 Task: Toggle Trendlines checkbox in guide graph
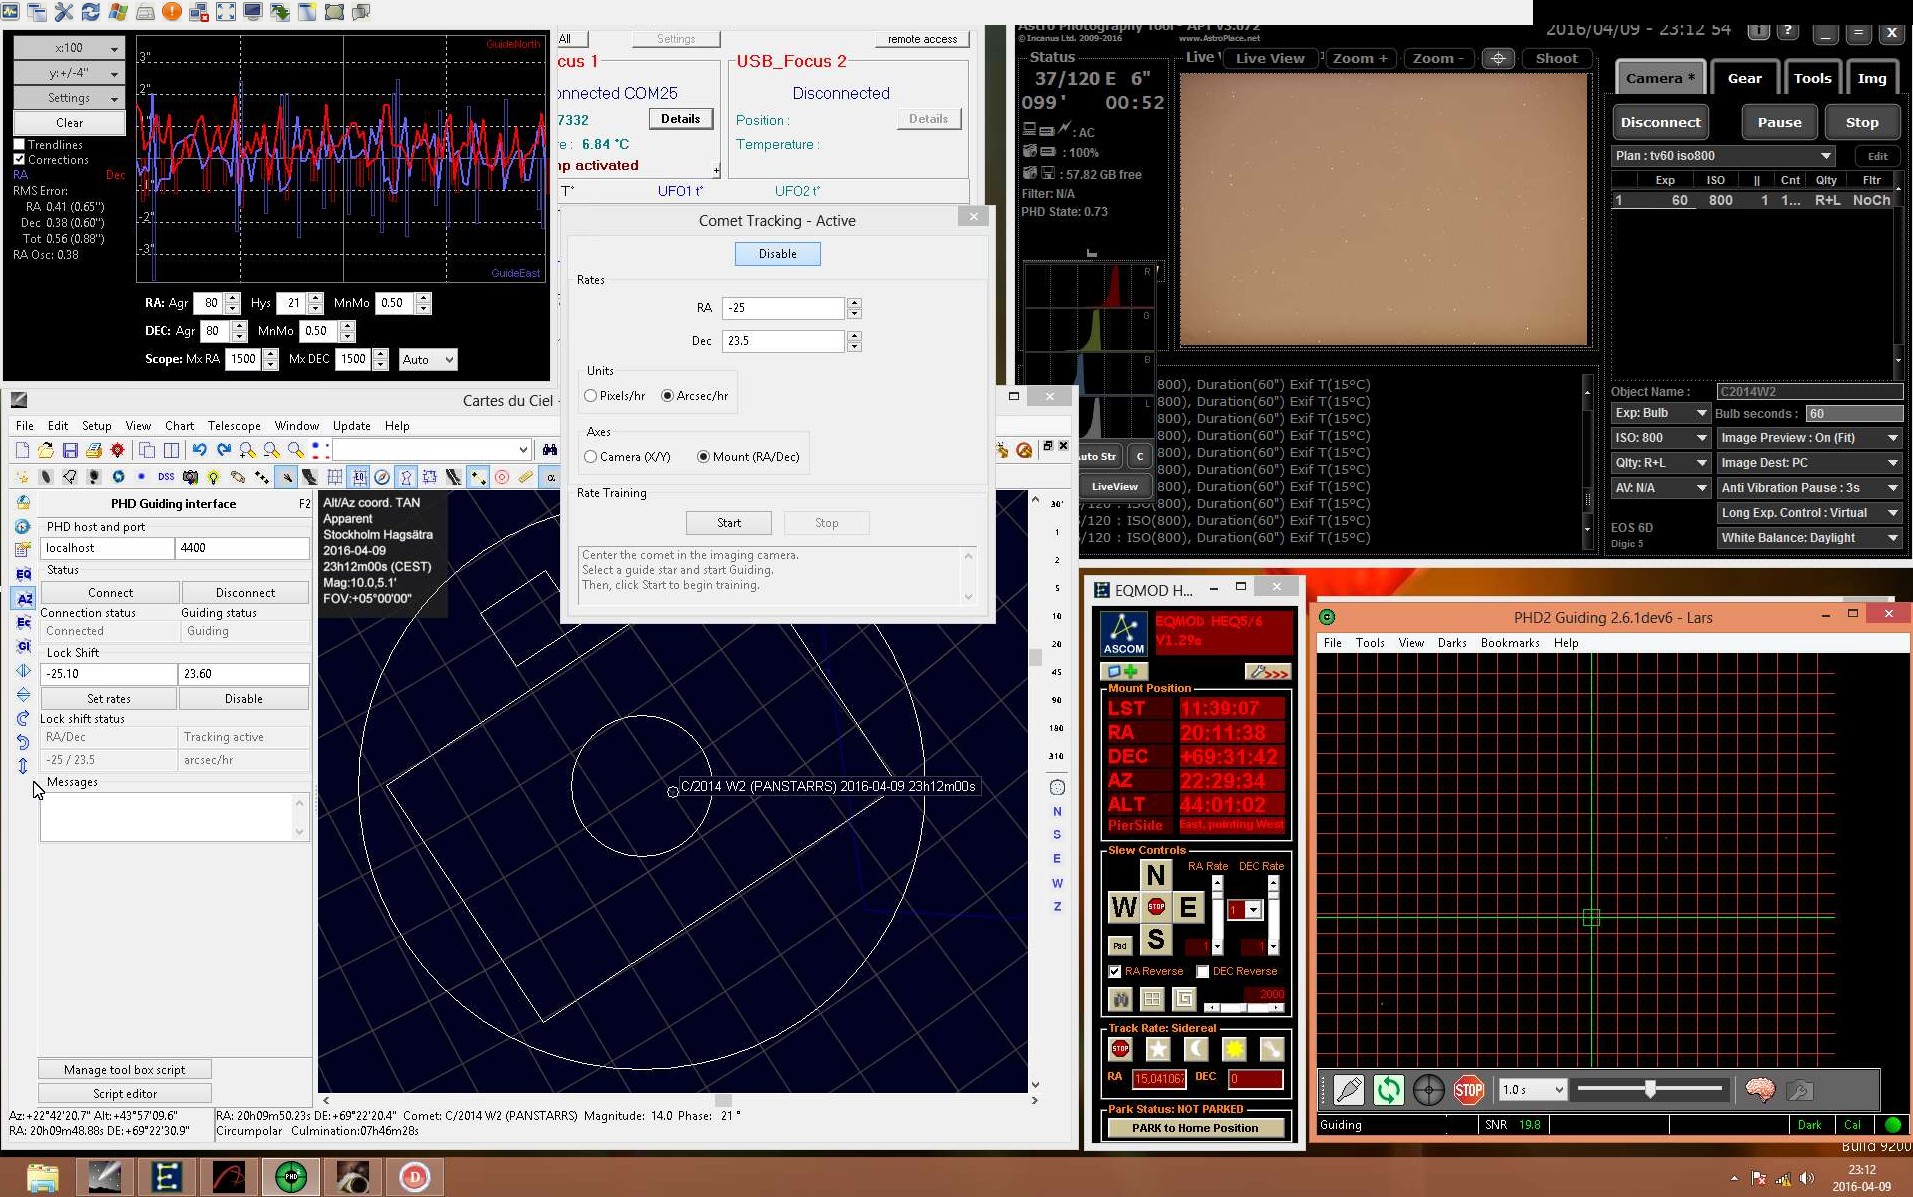[x=19, y=144]
